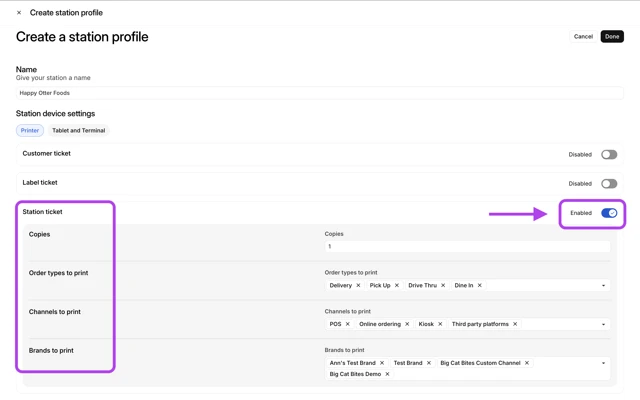
Task: Switch to Tablet and Terminal tab
Action: (78, 130)
